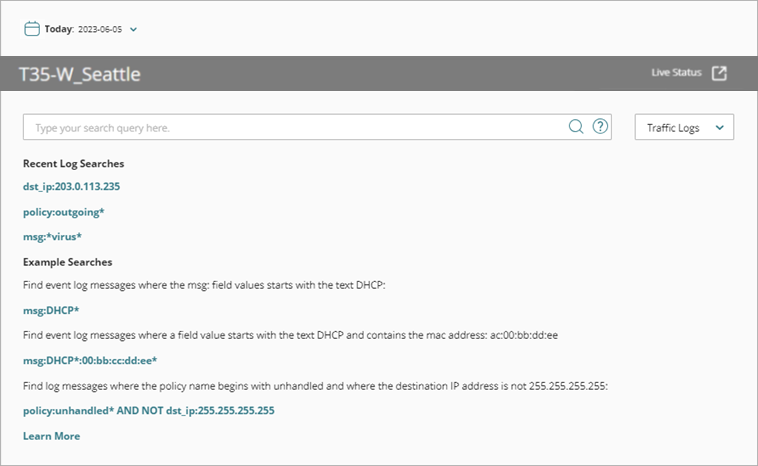Try the msg:DHCP* example search

pyautogui.click(x=51, y=310)
